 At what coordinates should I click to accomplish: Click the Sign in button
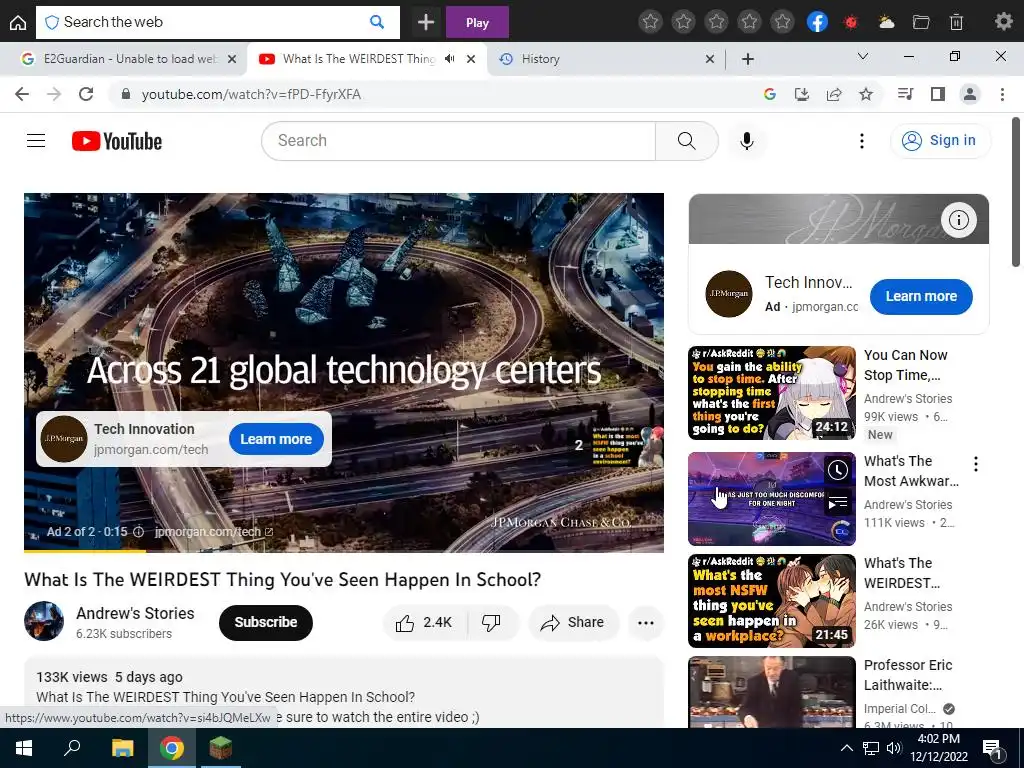[x=940, y=140]
